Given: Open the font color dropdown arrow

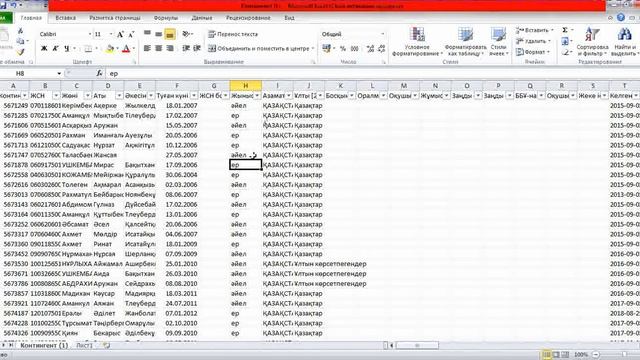Looking at the screenshot, I should 133,49.
